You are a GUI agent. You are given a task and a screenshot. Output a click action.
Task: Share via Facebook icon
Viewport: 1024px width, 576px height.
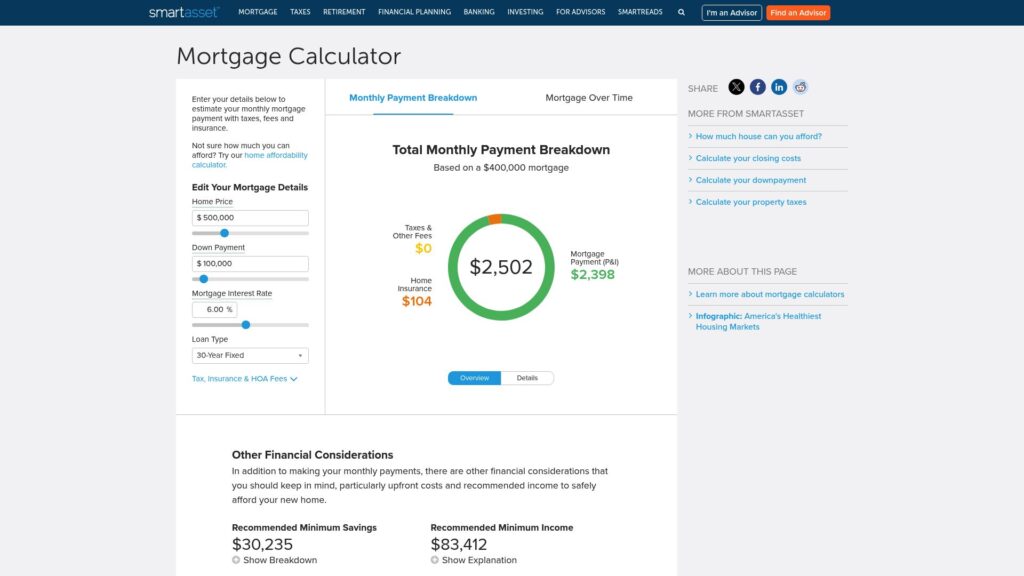tap(758, 87)
